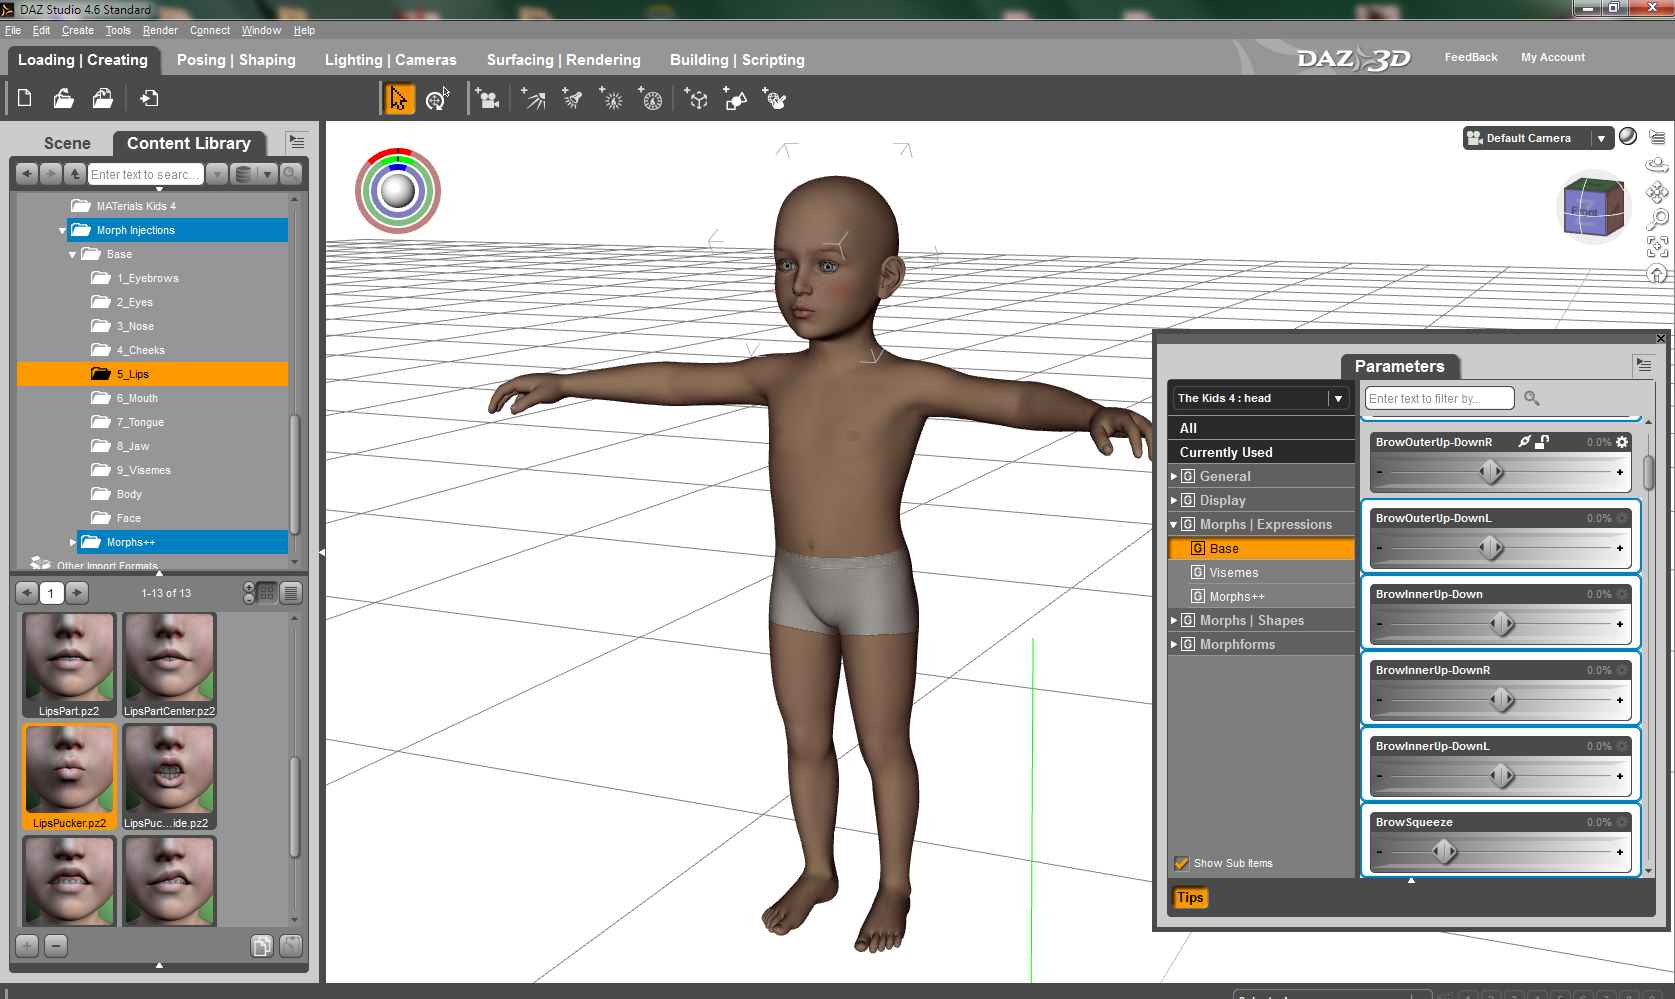Image resolution: width=1675 pixels, height=999 pixels.
Task: Toggle the lock on BrowOuterUp-DownR
Action: click(1542, 442)
